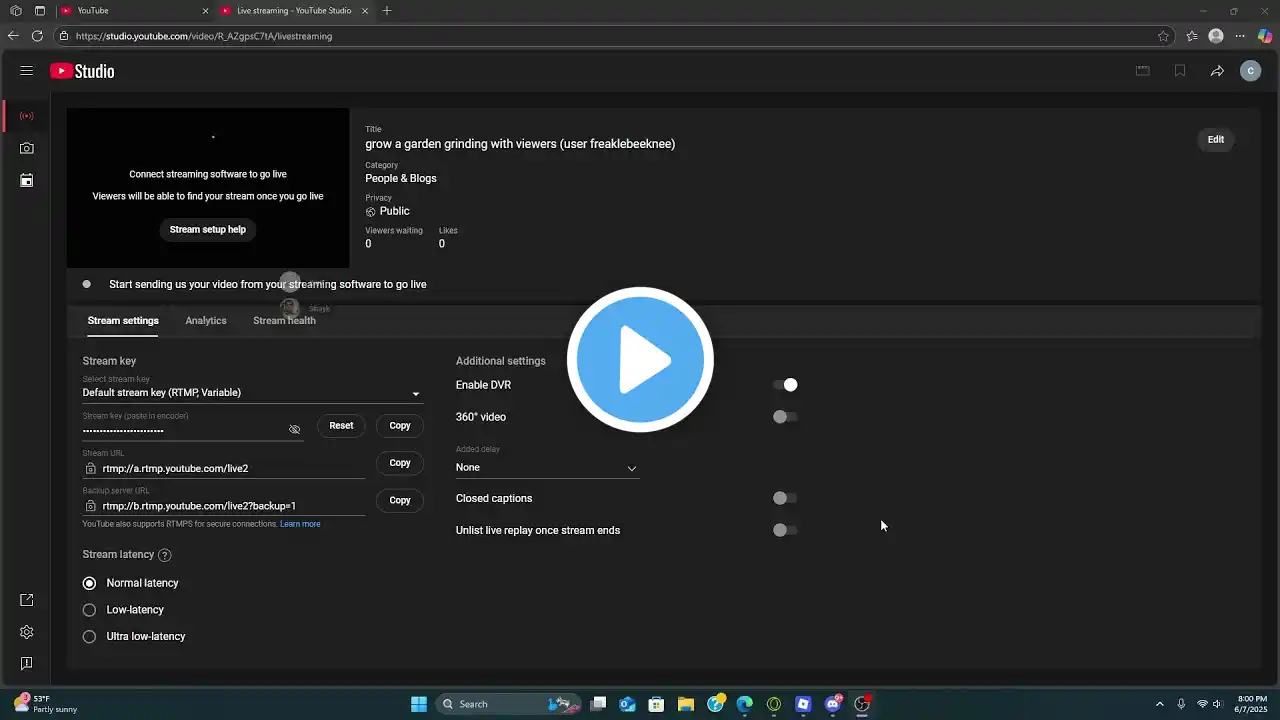Click the YouTube Studio logo
The image size is (1280, 720).
(82, 71)
